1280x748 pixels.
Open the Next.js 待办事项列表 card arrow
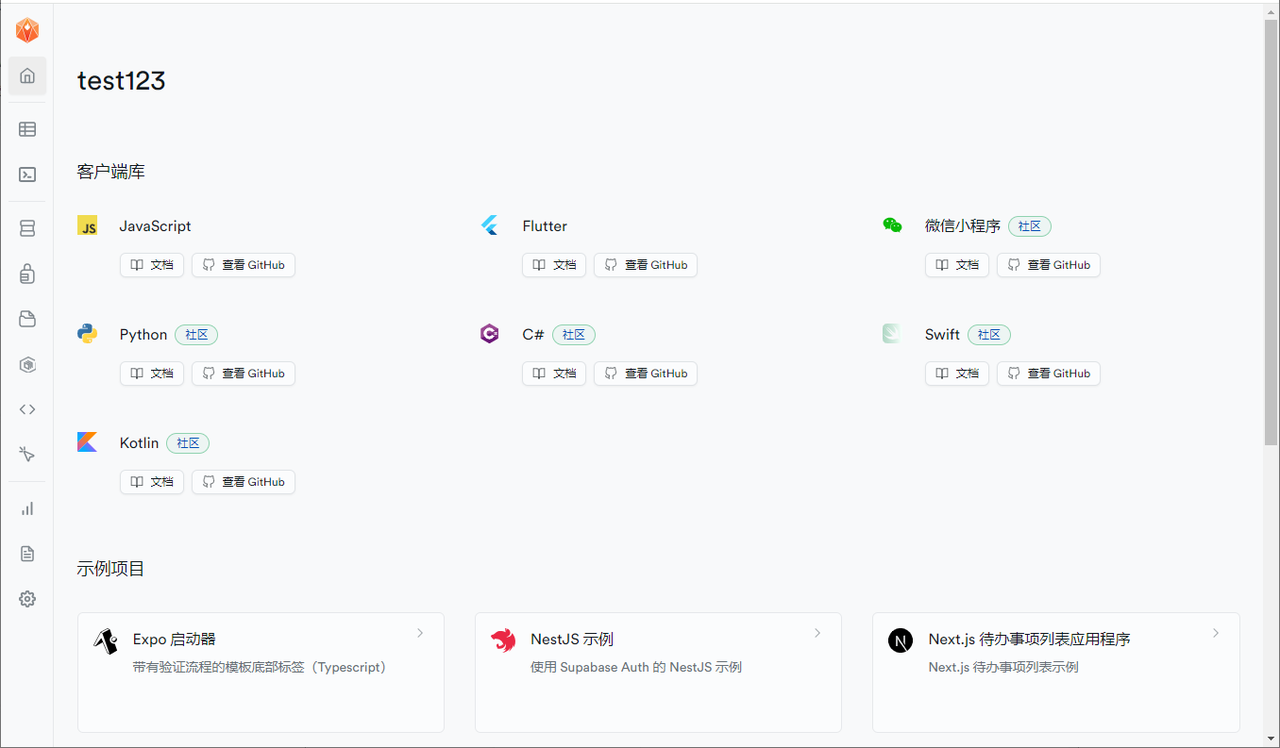1215,633
